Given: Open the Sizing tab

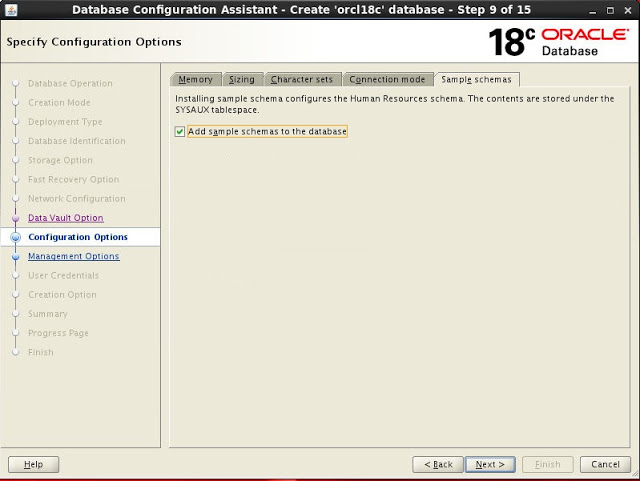Looking at the screenshot, I should tap(241, 79).
